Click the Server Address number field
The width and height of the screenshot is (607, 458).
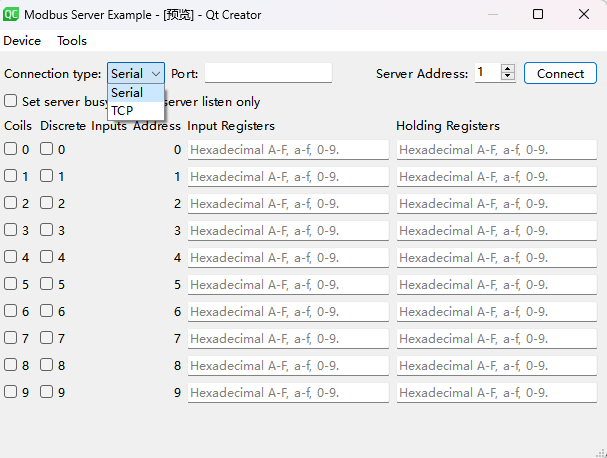pyautogui.click(x=488, y=72)
